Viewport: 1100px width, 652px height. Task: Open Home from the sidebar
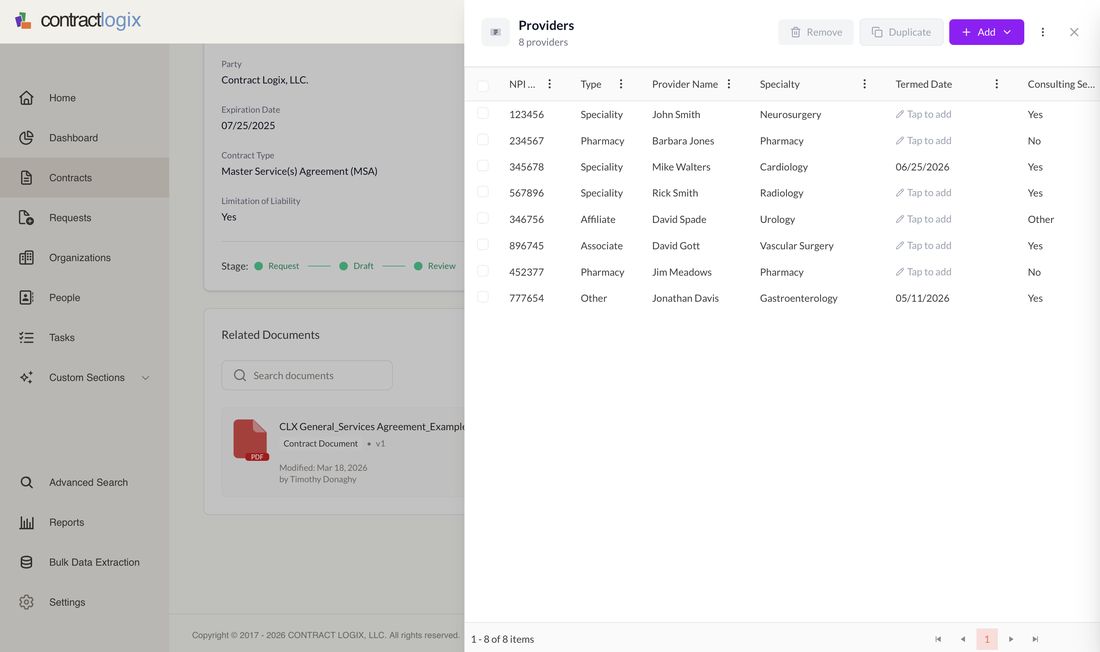[84, 98]
